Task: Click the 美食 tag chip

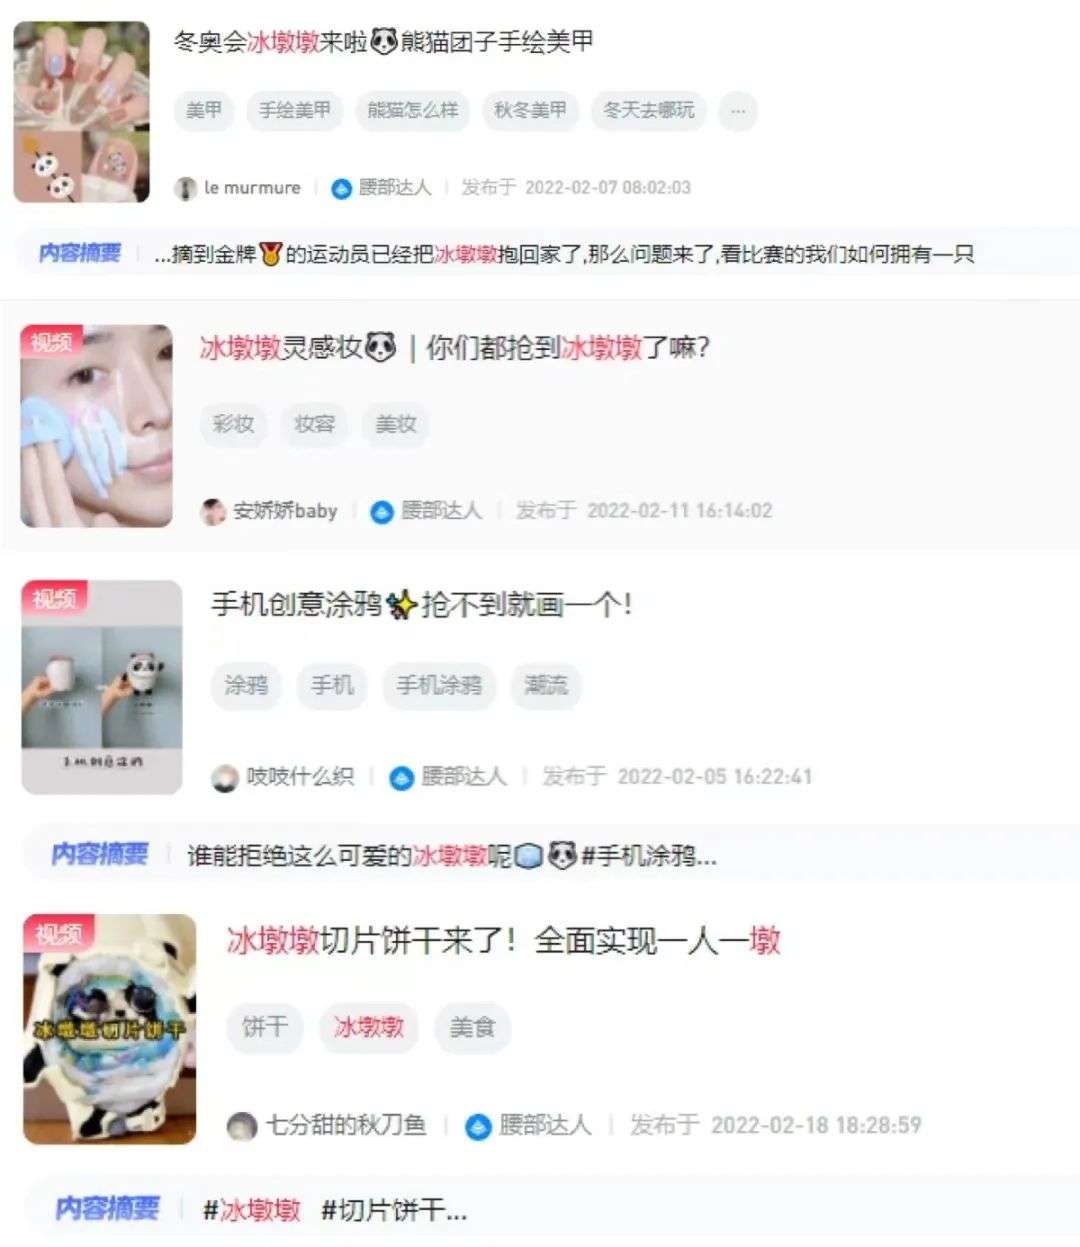Action: click(x=473, y=1027)
